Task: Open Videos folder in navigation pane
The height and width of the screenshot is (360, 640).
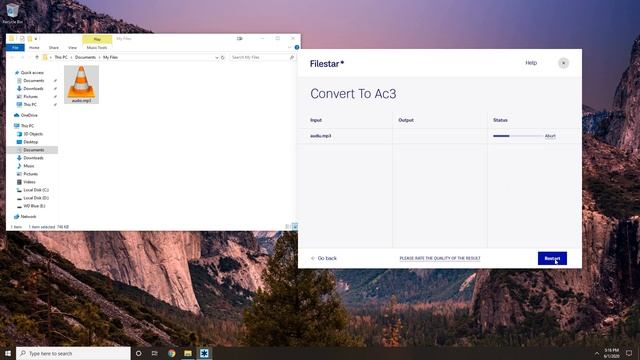Action: pyautogui.click(x=29, y=182)
